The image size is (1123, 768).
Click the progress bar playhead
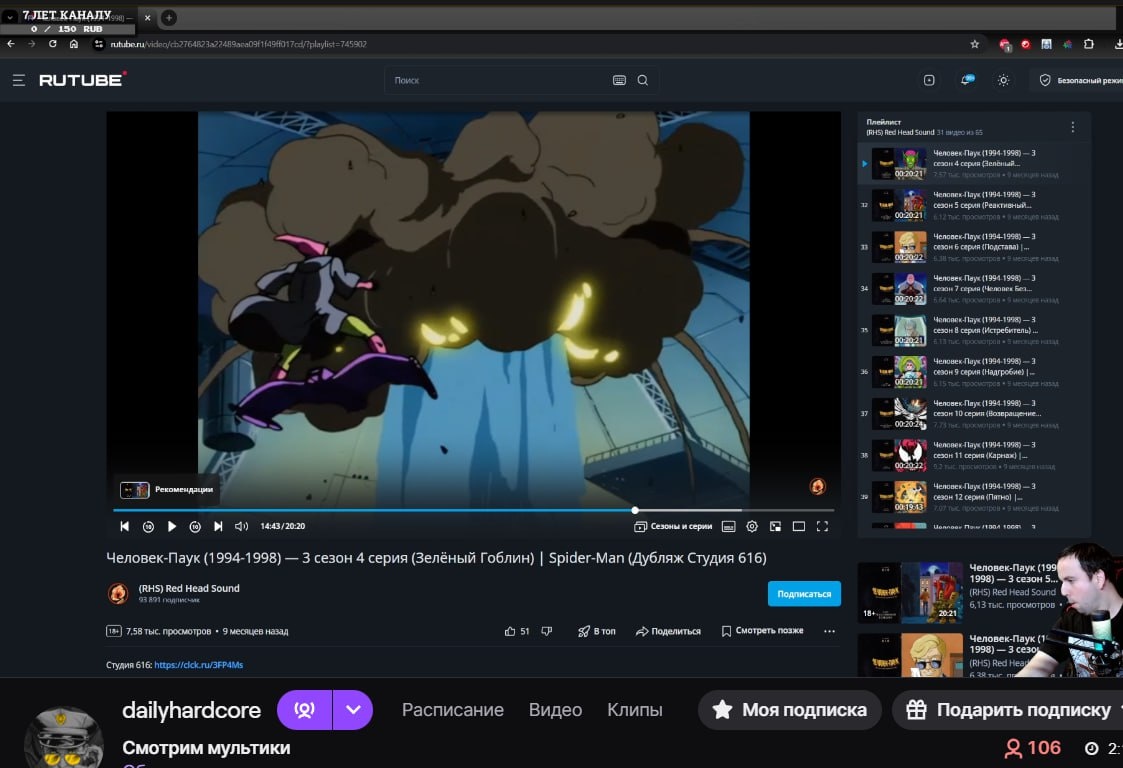pos(635,510)
